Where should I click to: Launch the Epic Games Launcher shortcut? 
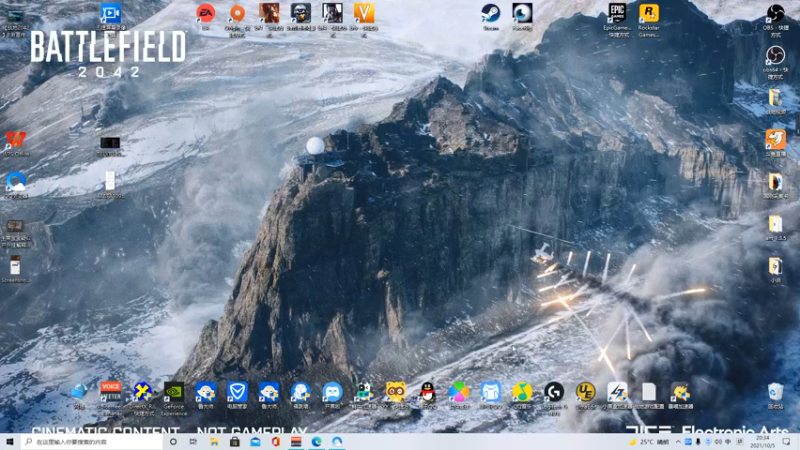tap(617, 14)
